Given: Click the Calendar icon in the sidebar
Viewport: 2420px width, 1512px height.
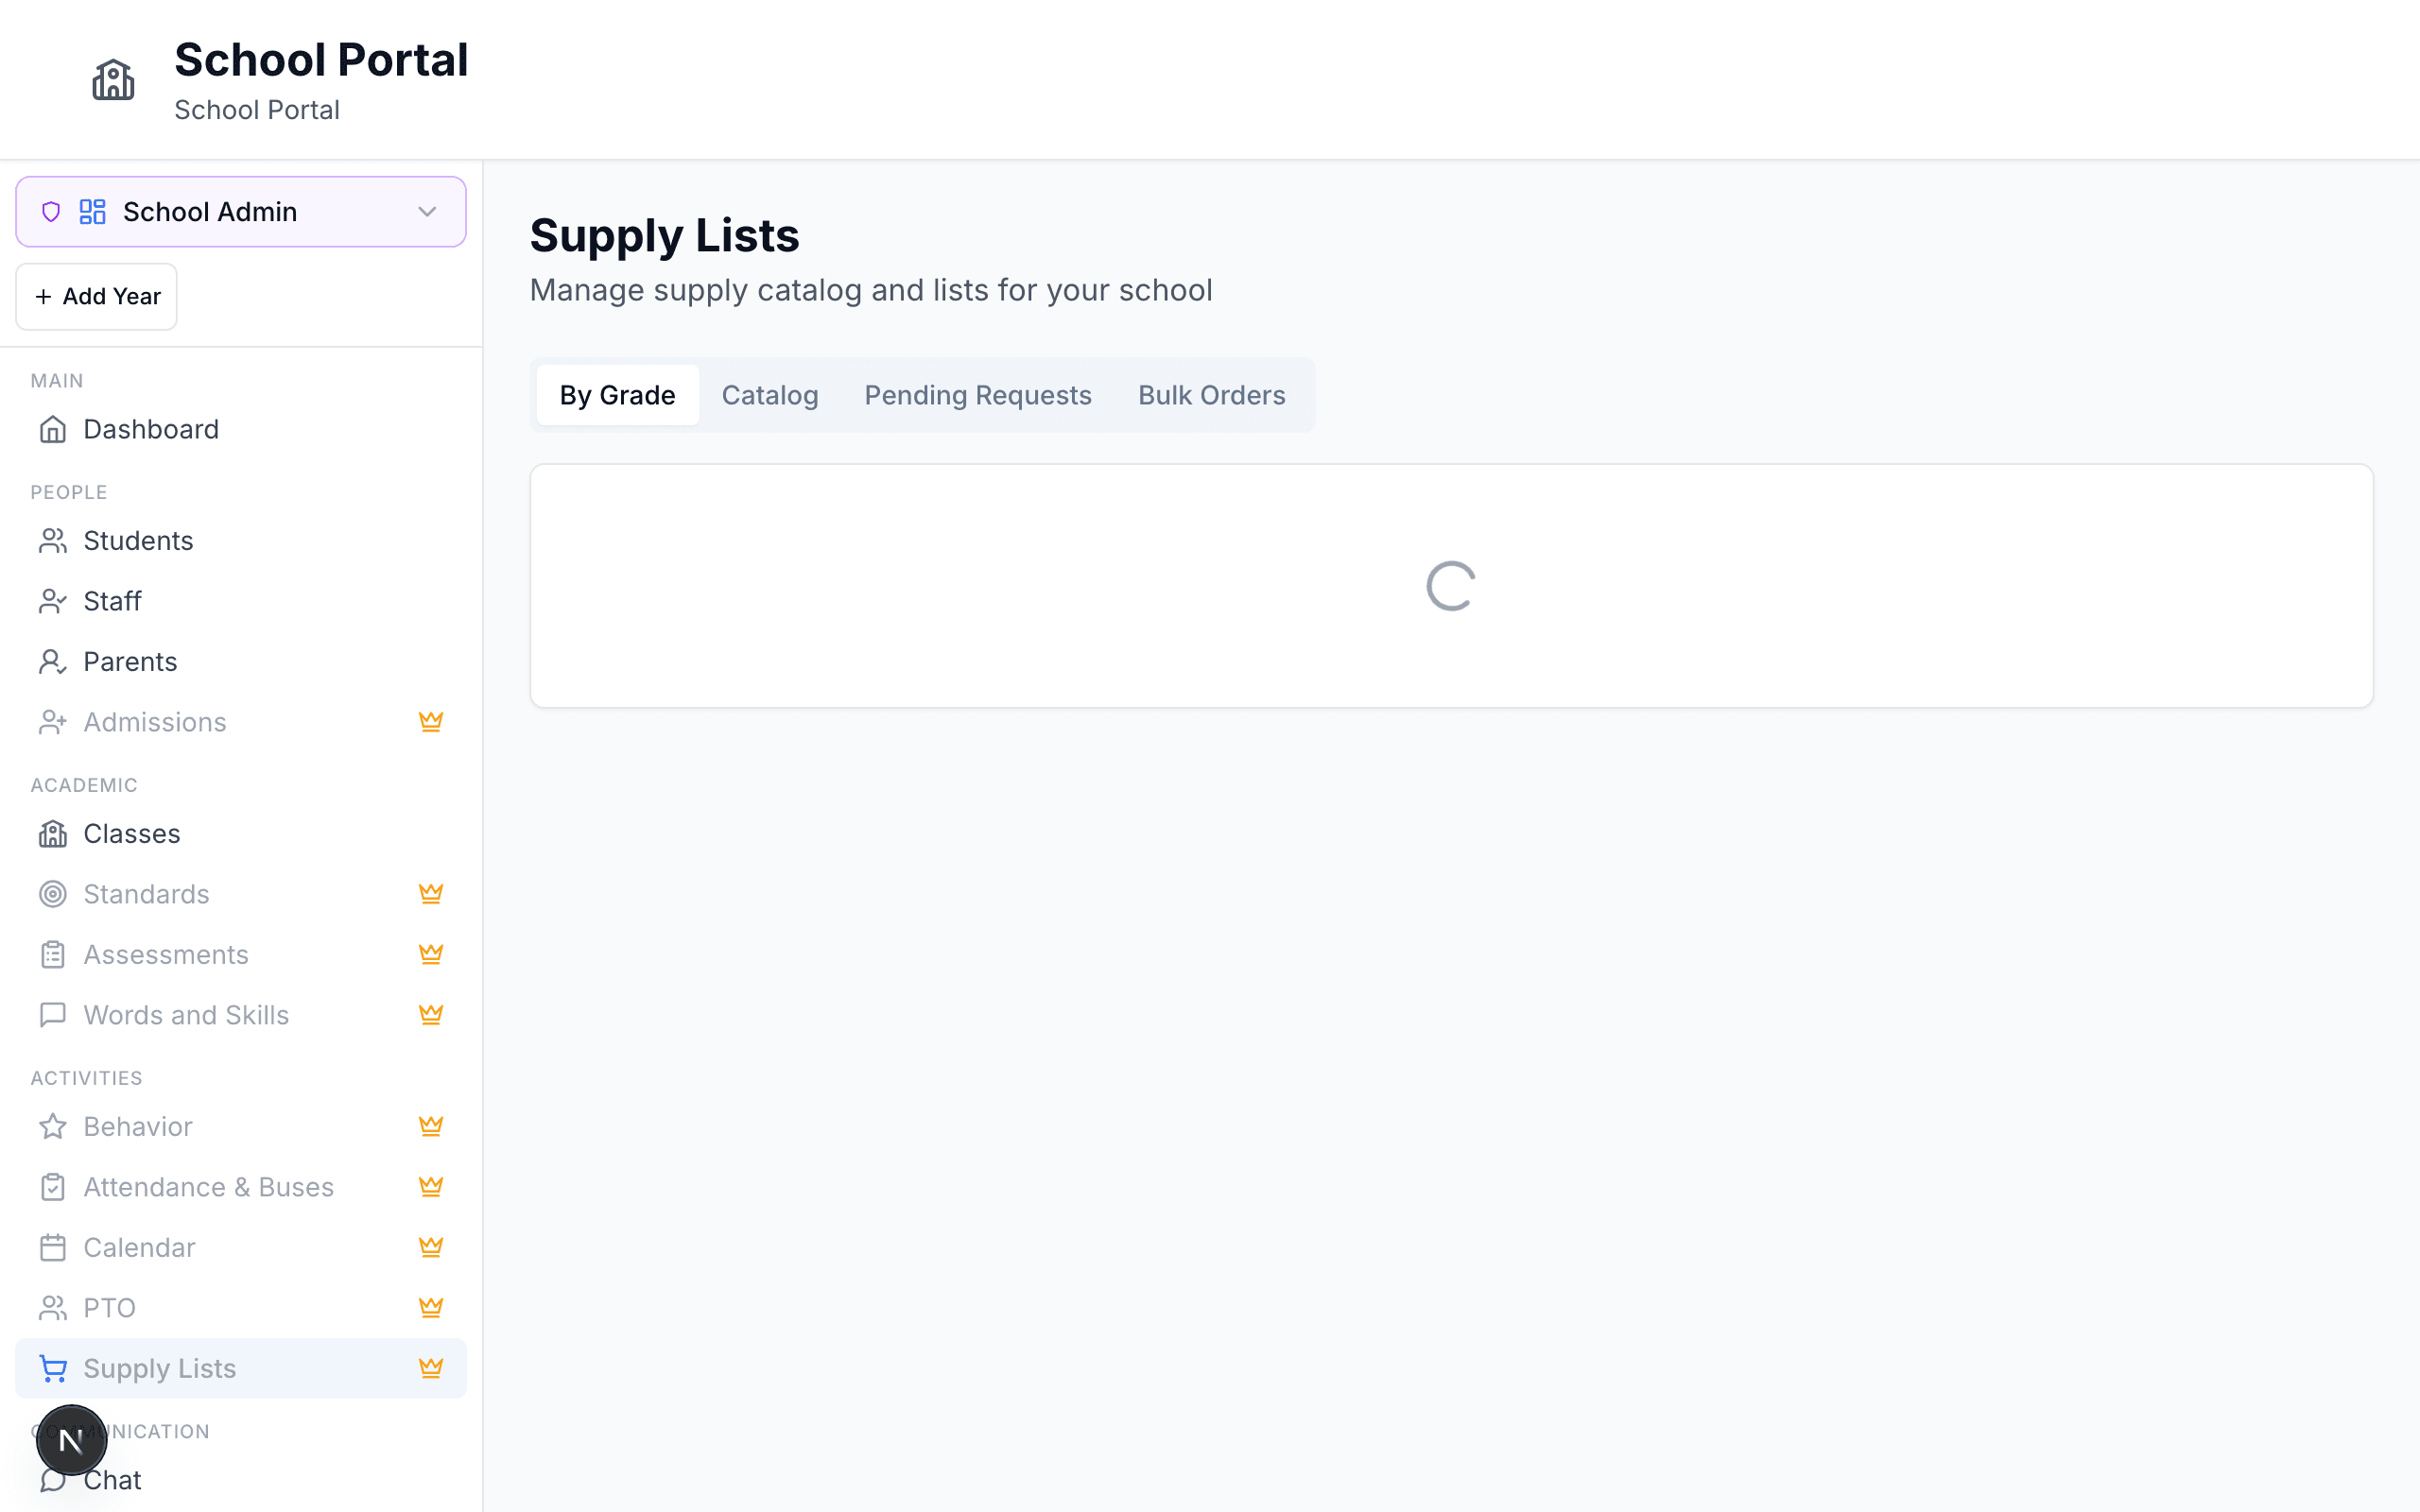Looking at the screenshot, I should point(52,1247).
